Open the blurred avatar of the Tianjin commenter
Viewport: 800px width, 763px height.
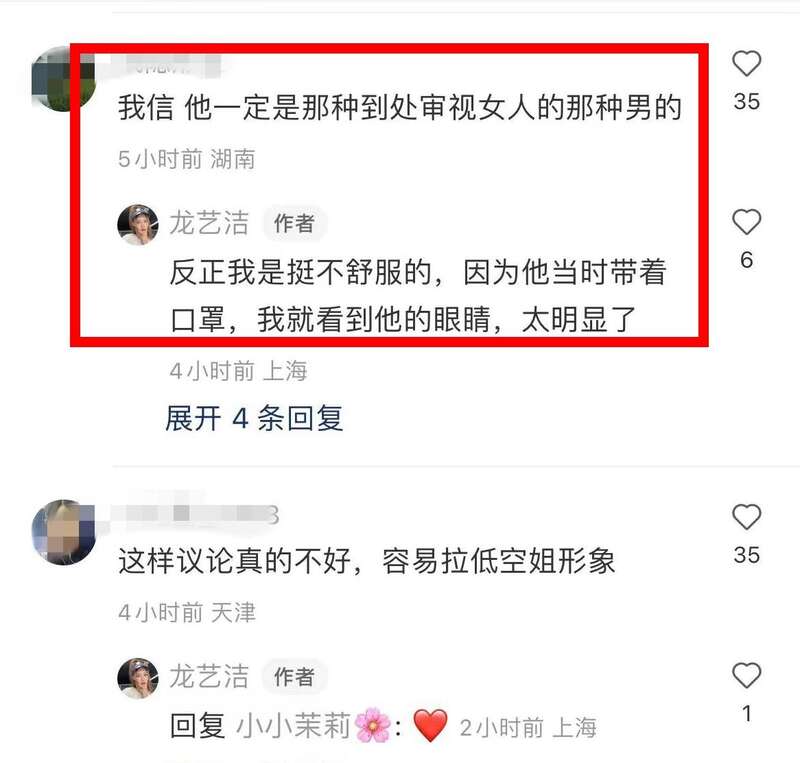pyautogui.click(x=63, y=532)
